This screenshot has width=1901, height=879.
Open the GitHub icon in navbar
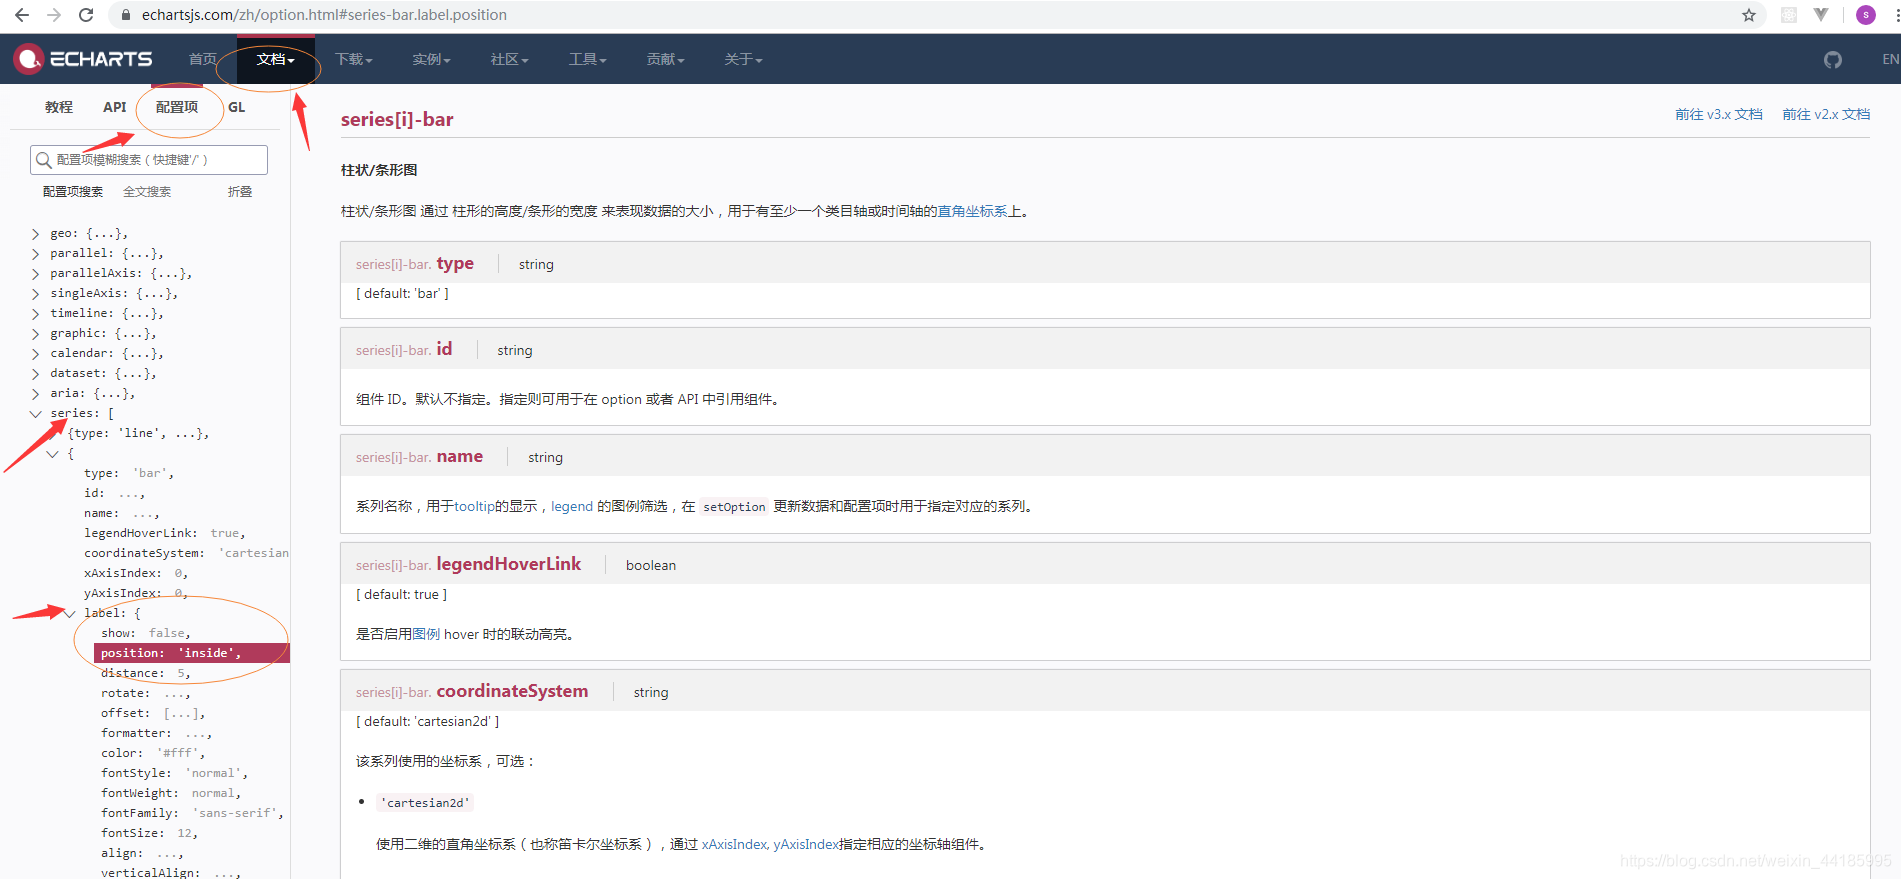coord(1833,59)
